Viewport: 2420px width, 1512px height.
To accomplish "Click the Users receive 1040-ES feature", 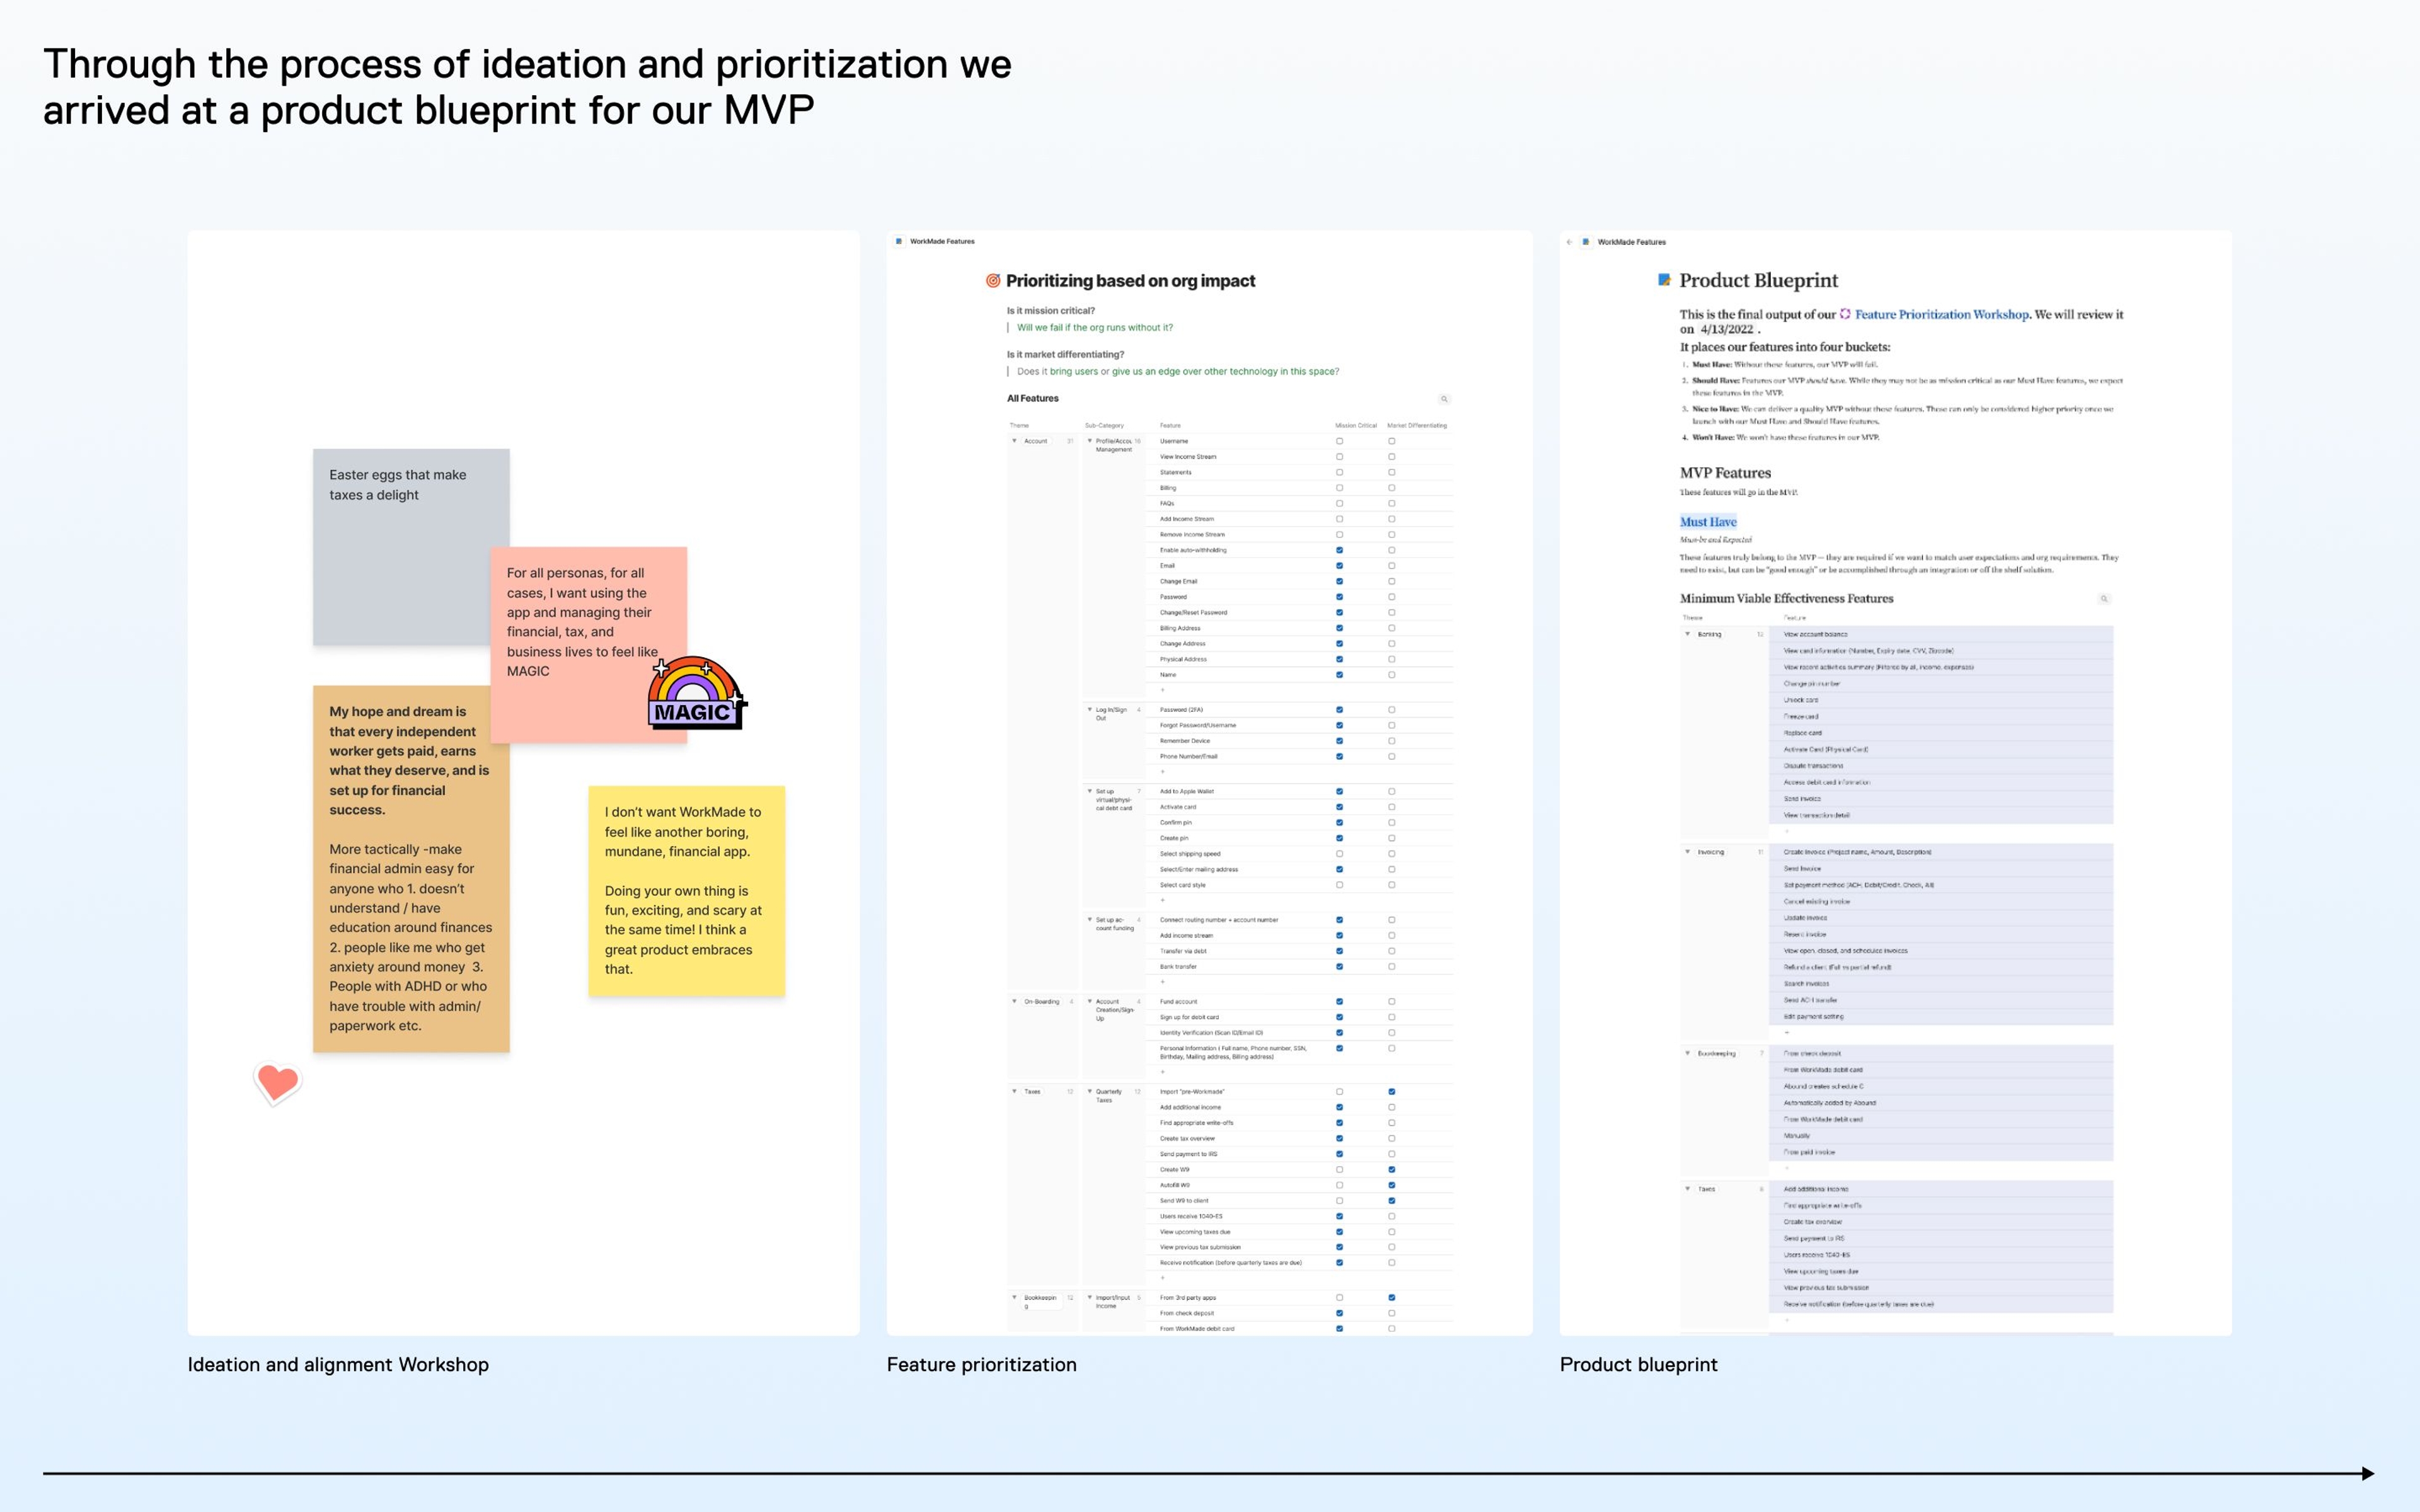I will pyautogui.click(x=1191, y=1217).
